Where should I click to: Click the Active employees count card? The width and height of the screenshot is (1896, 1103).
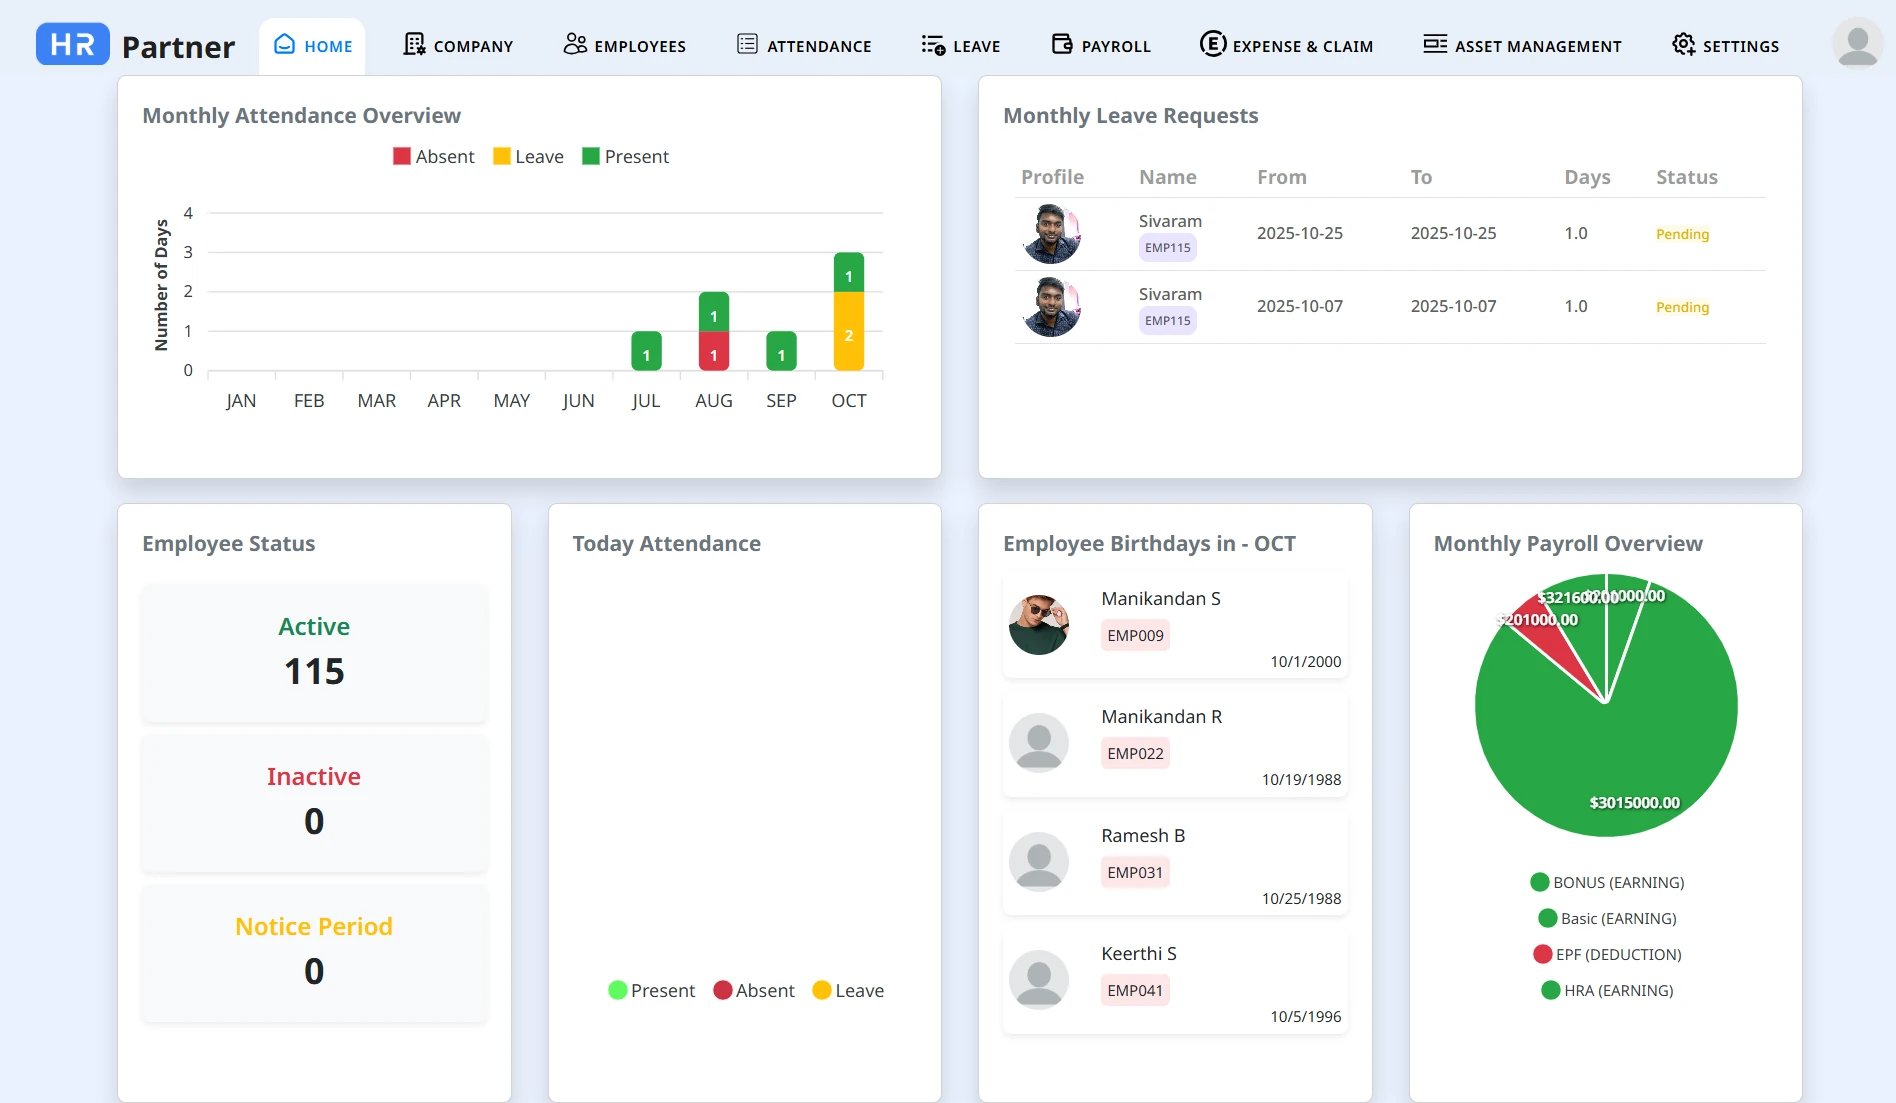coord(314,653)
